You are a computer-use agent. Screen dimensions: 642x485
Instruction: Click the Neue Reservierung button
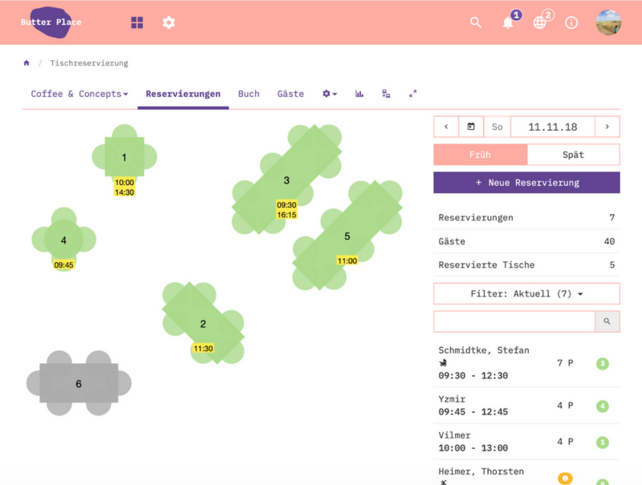[x=526, y=183]
